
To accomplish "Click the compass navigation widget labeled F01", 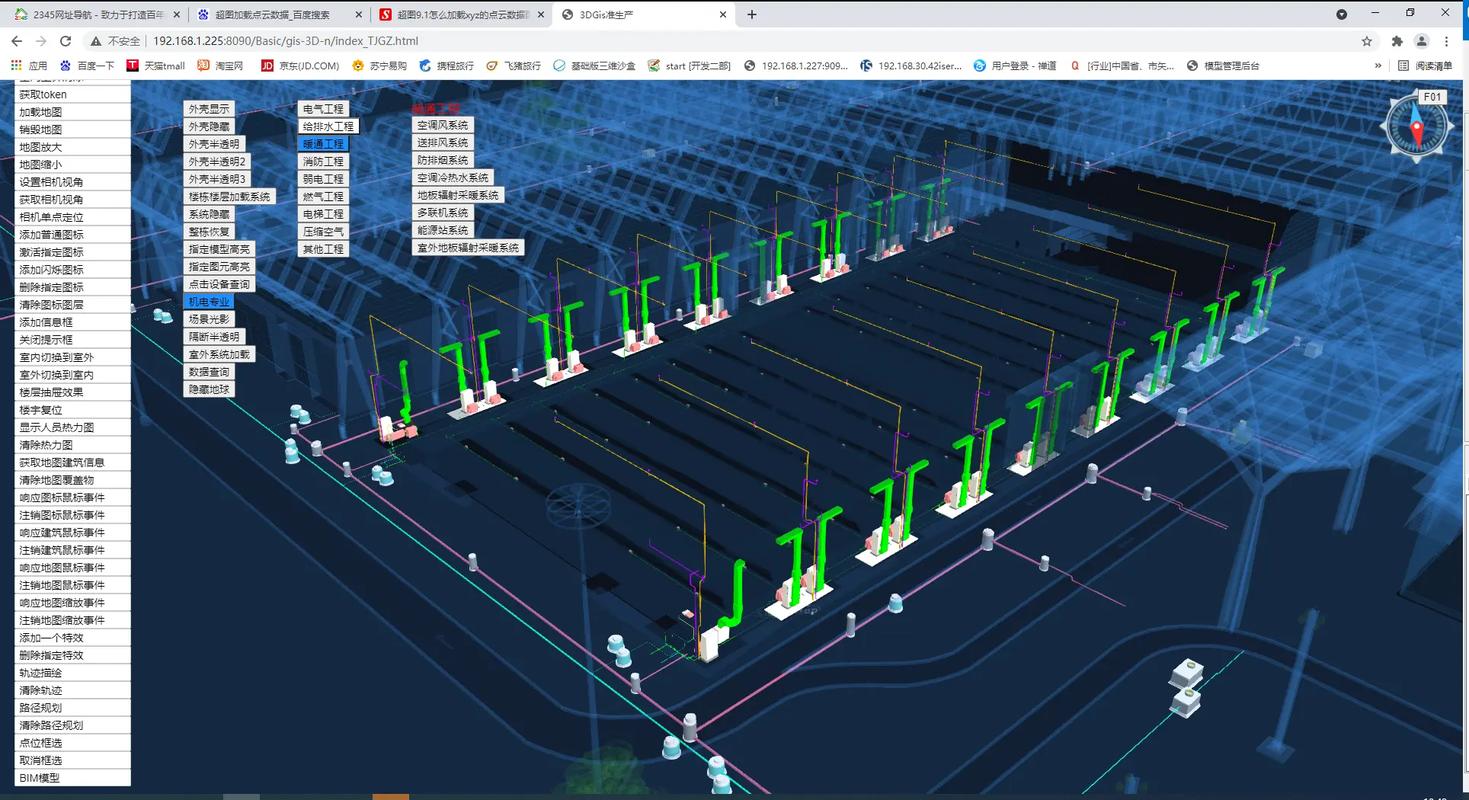I will pyautogui.click(x=1415, y=125).
